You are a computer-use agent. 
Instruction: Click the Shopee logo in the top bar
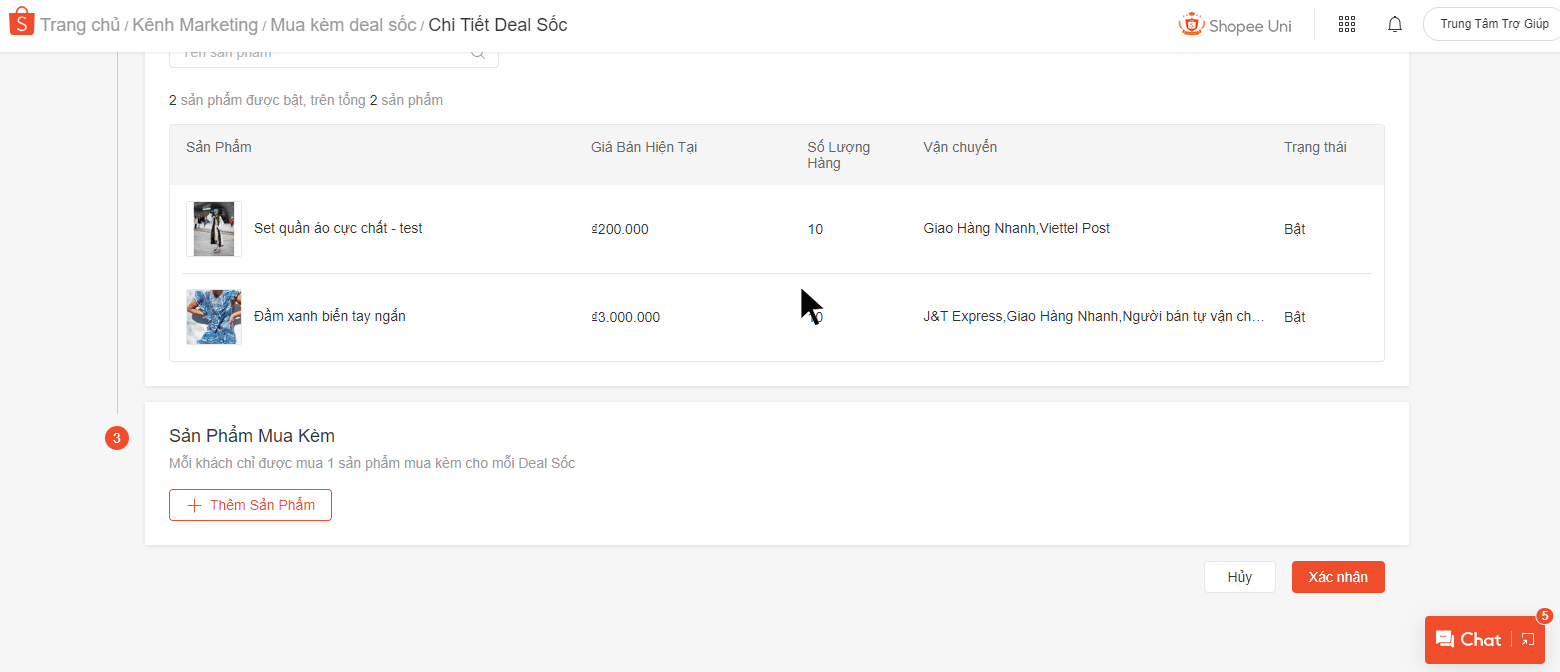[x=21, y=21]
